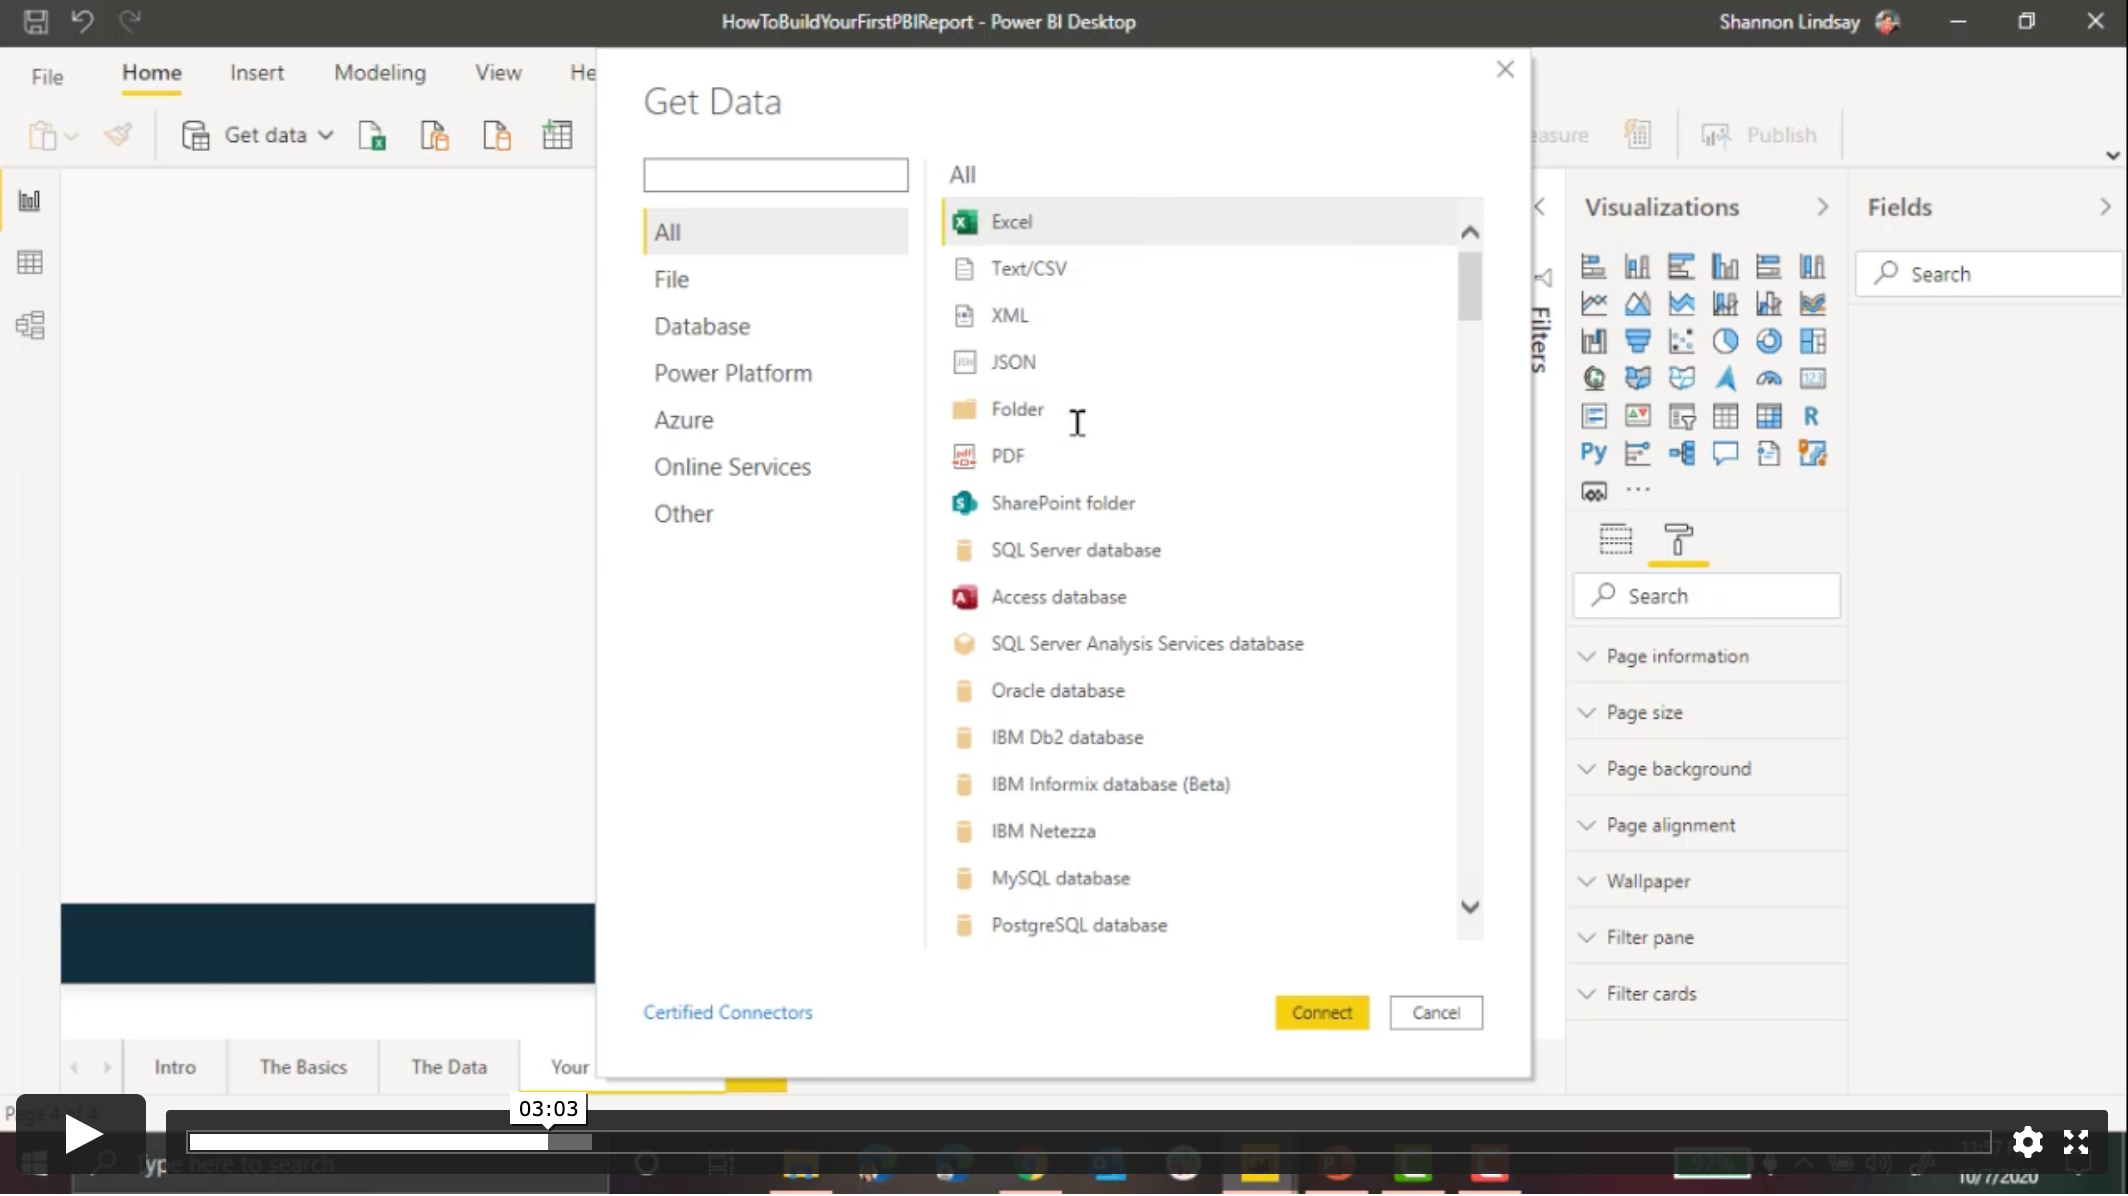Select the Table visualization icon

pyautogui.click(x=1725, y=416)
